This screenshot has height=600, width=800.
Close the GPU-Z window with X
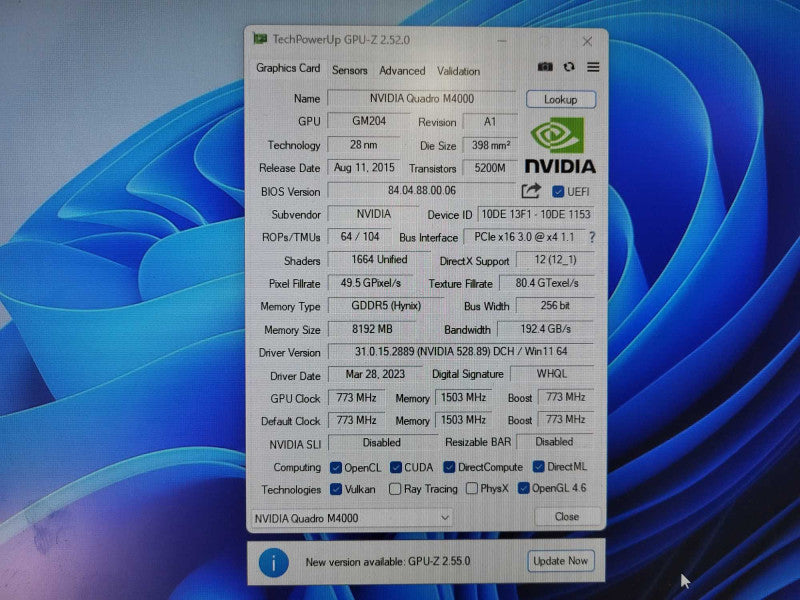(x=587, y=41)
